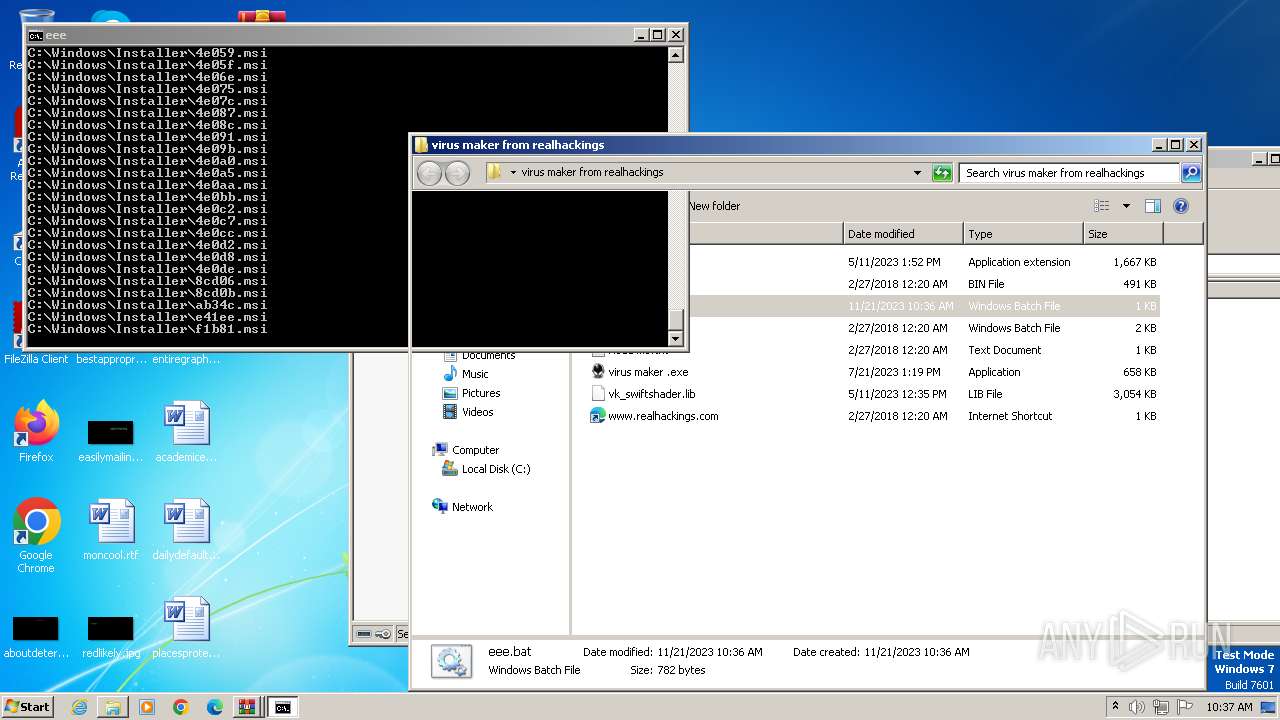The image size is (1280, 720).
Task: Open Explorer Help question mark icon
Action: click(1181, 206)
